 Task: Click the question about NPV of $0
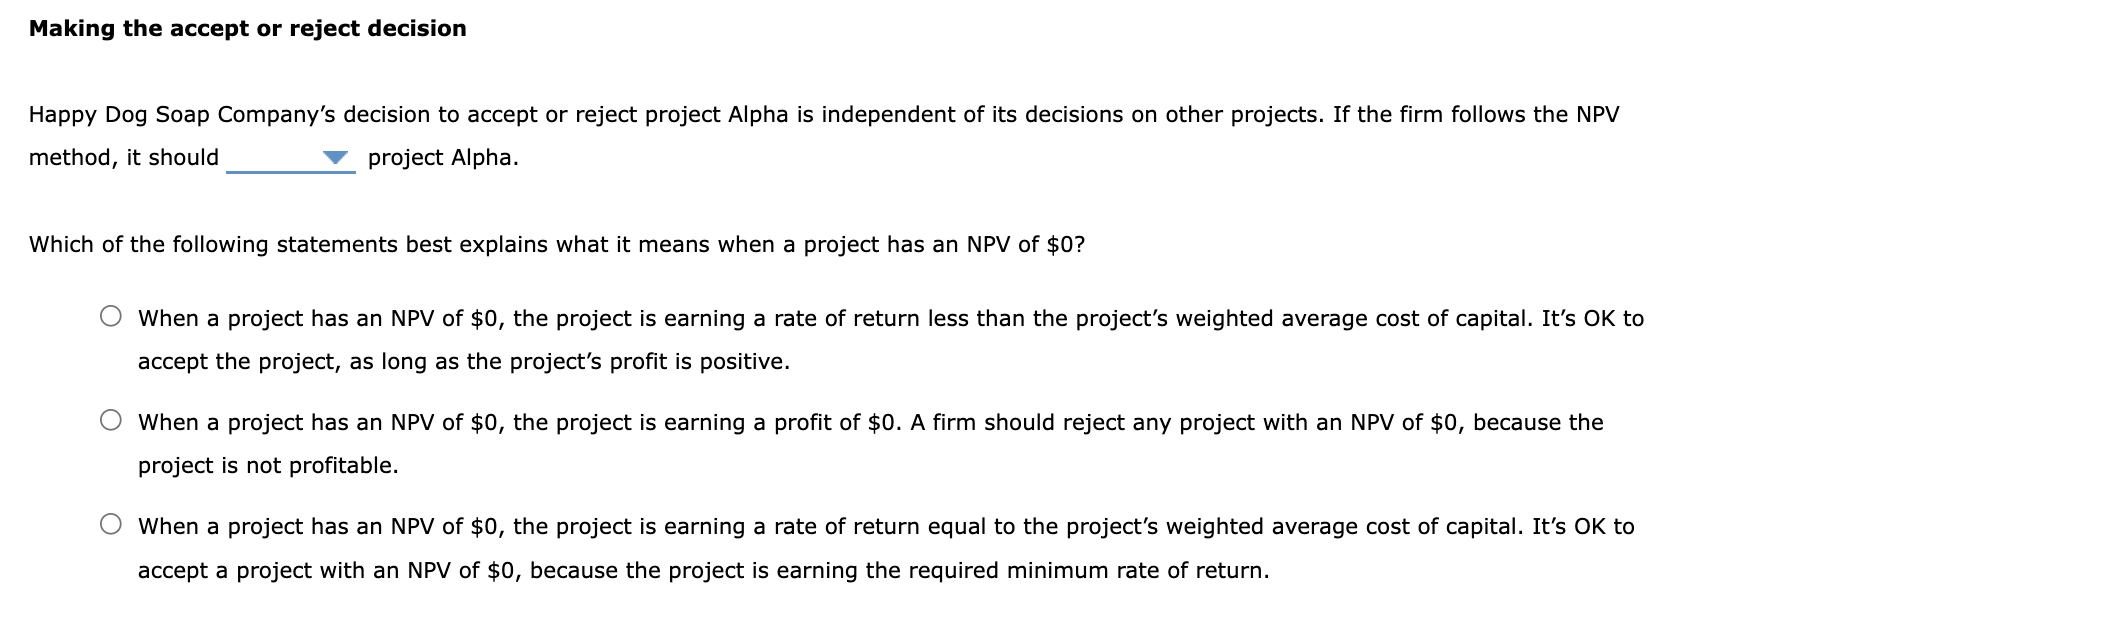tap(558, 242)
